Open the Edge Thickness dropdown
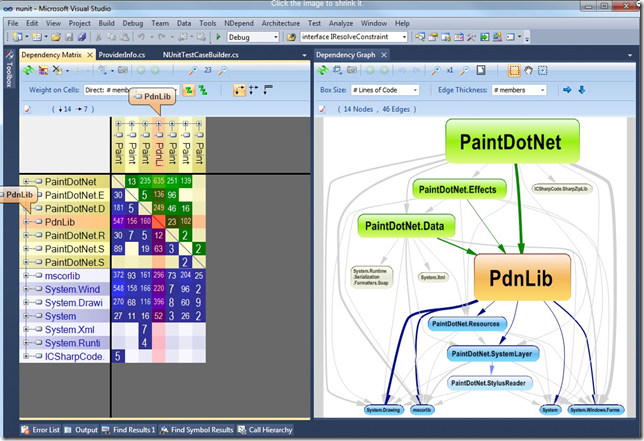This screenshot has width=644, height=441. pos(519,90)
